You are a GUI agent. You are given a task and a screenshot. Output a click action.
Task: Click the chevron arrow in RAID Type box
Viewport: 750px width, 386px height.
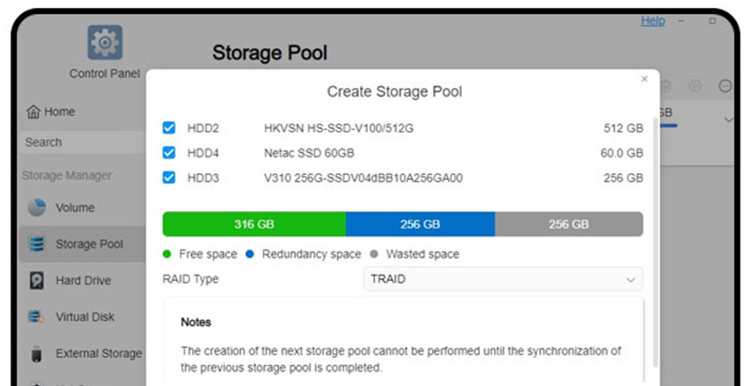coord(631,280)
